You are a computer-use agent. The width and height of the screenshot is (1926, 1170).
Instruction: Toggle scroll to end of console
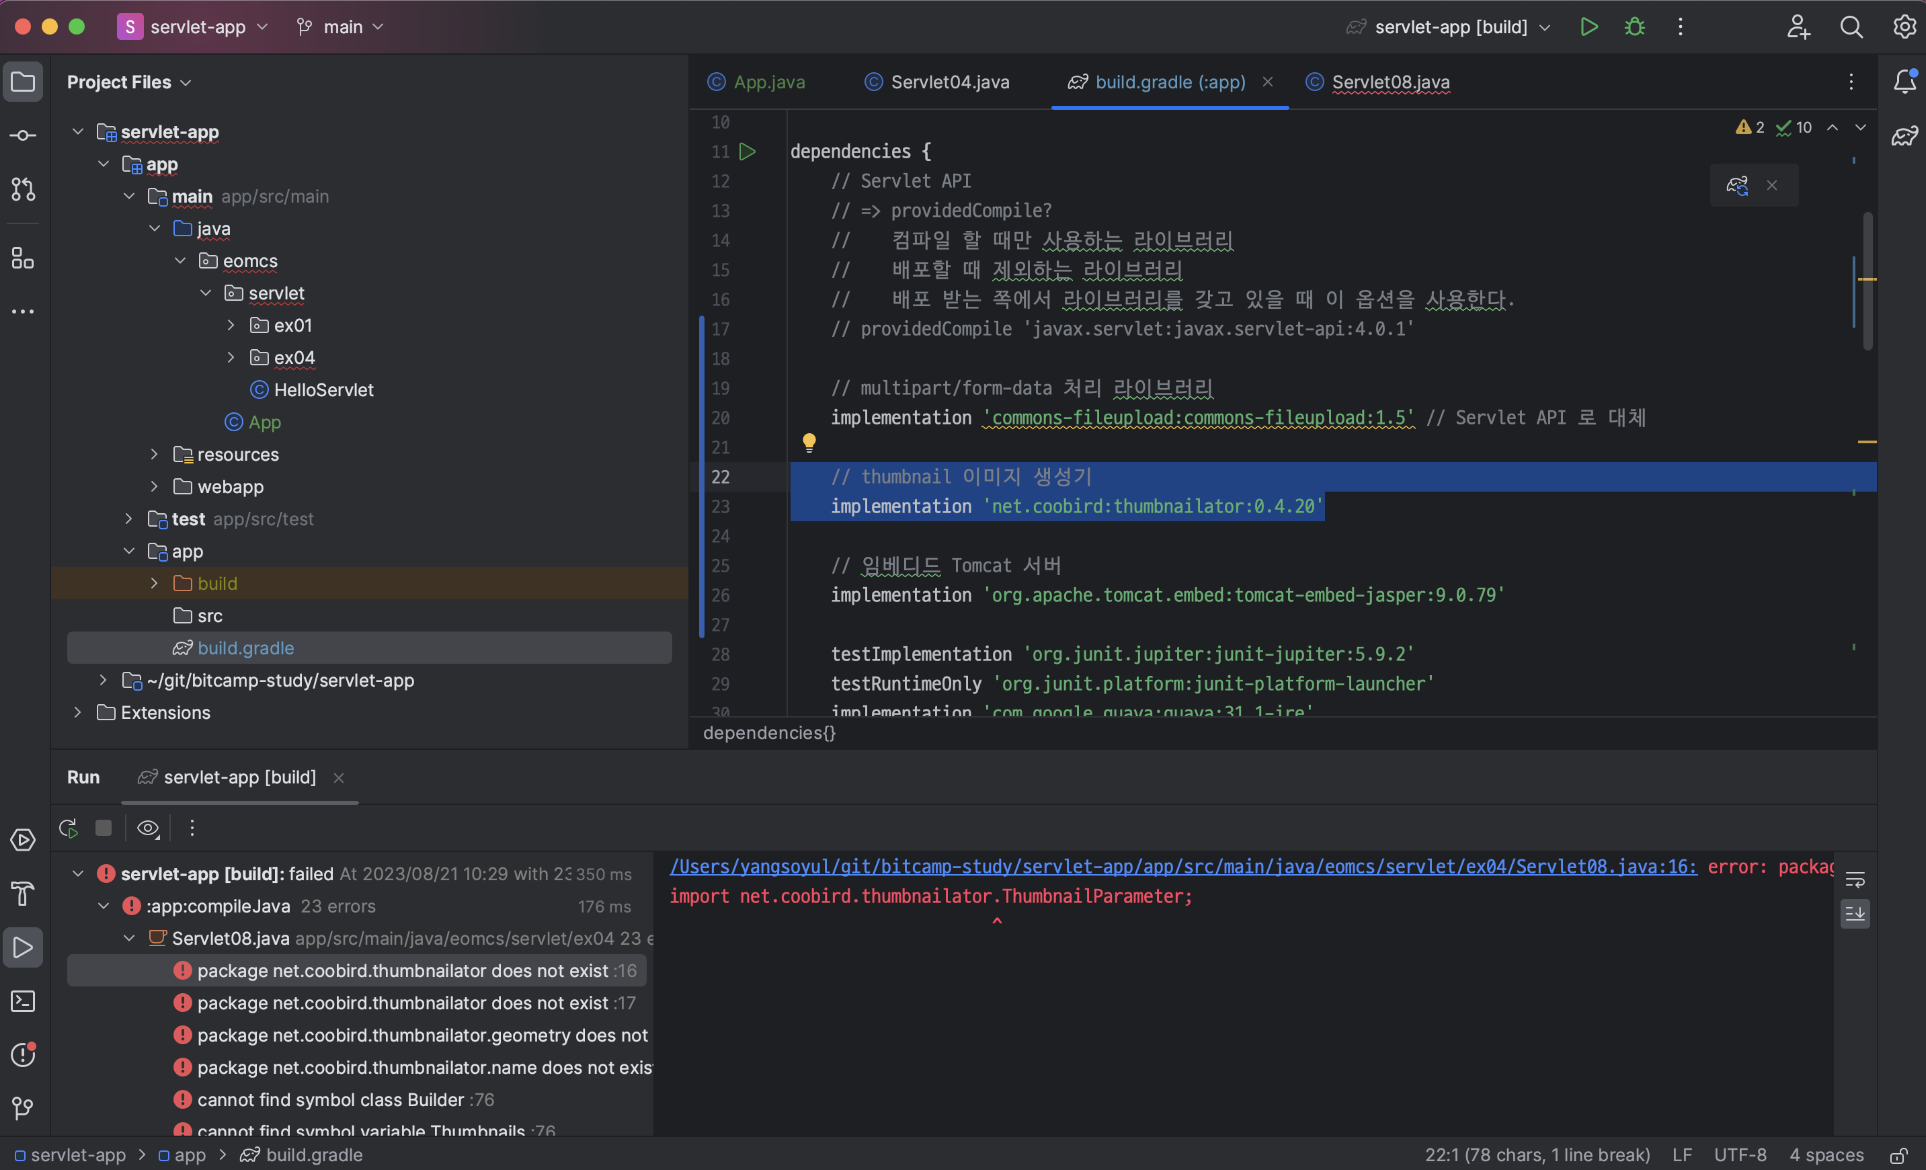pos(1855,913)
